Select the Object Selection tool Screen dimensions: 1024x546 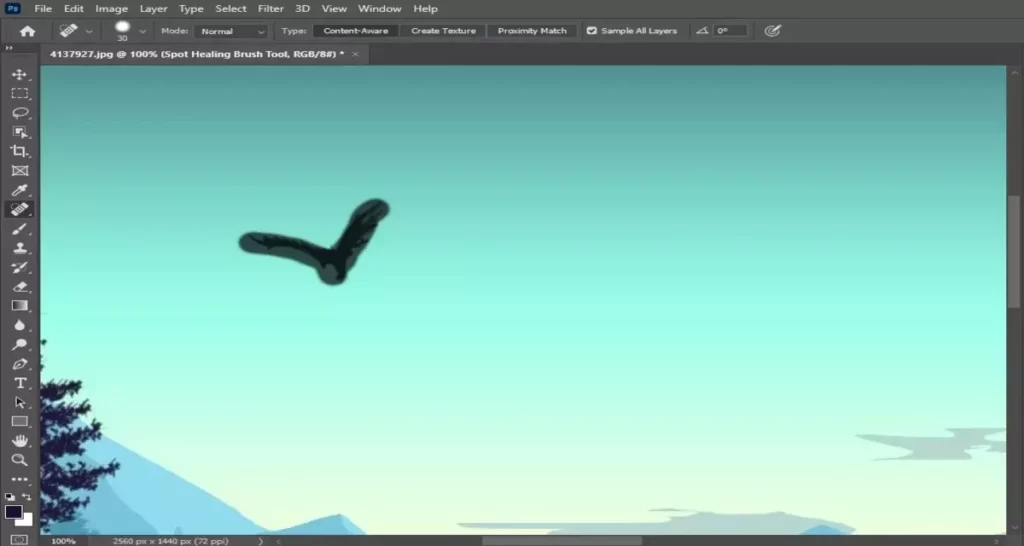tap(20, 133)
